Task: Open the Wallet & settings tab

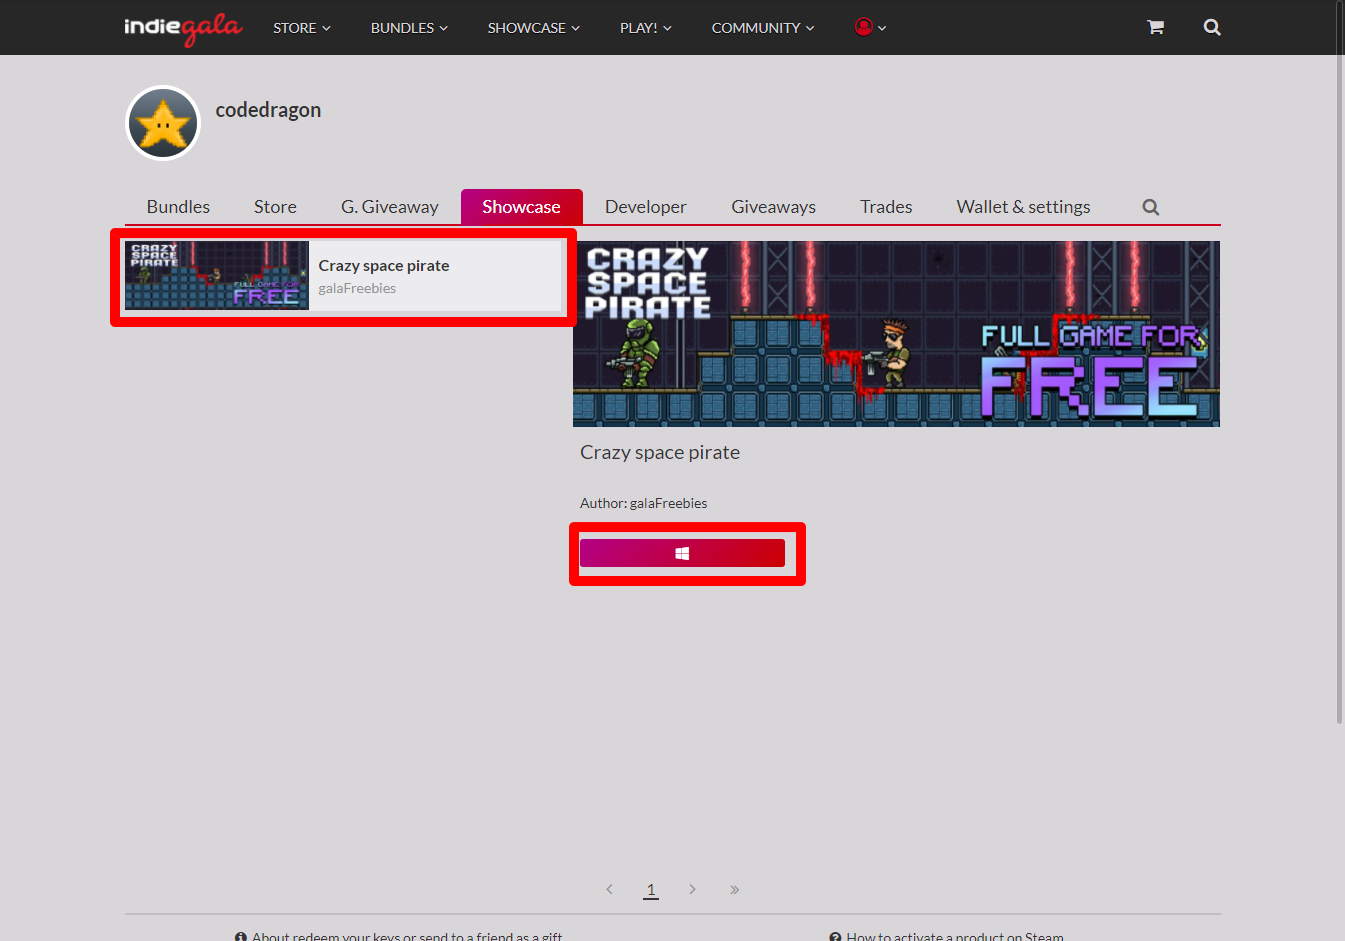Action: pos(1023,207)
